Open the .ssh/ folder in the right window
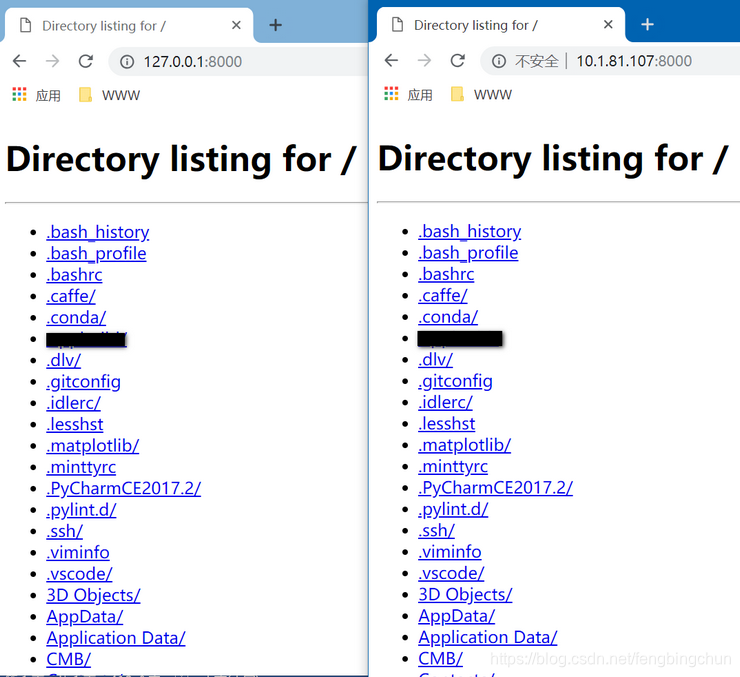 [437, 531]
